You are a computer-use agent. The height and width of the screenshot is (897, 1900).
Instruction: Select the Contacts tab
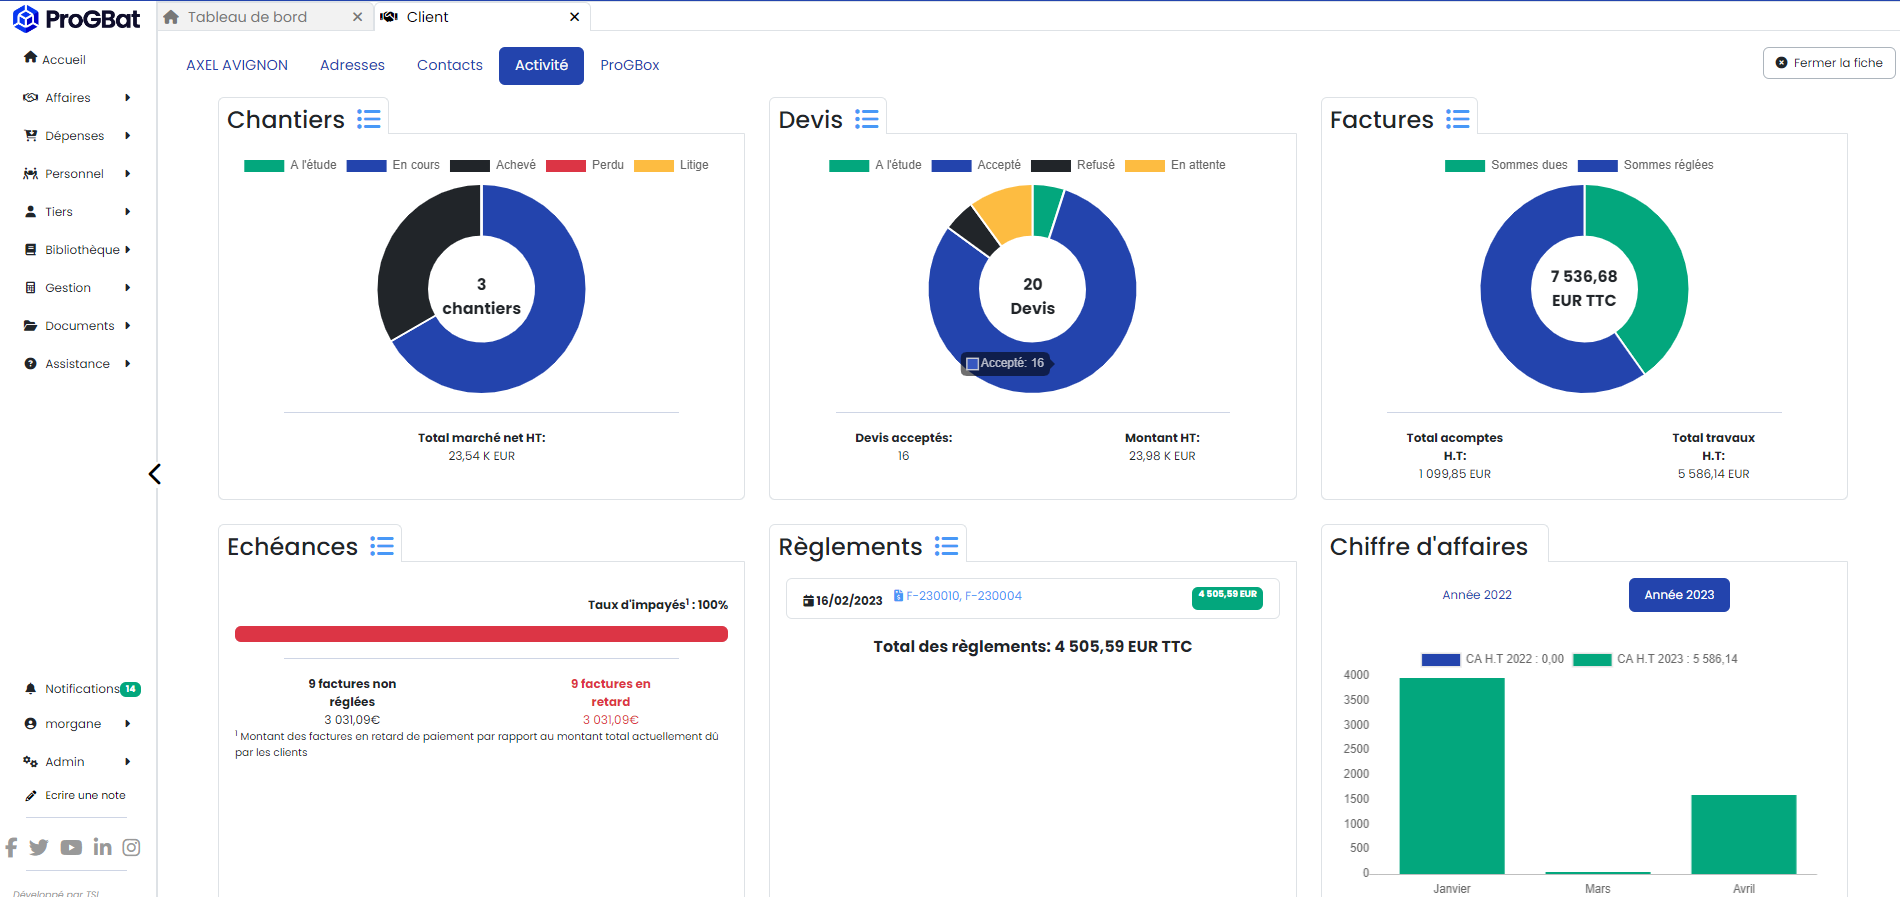tap(449, 65)
